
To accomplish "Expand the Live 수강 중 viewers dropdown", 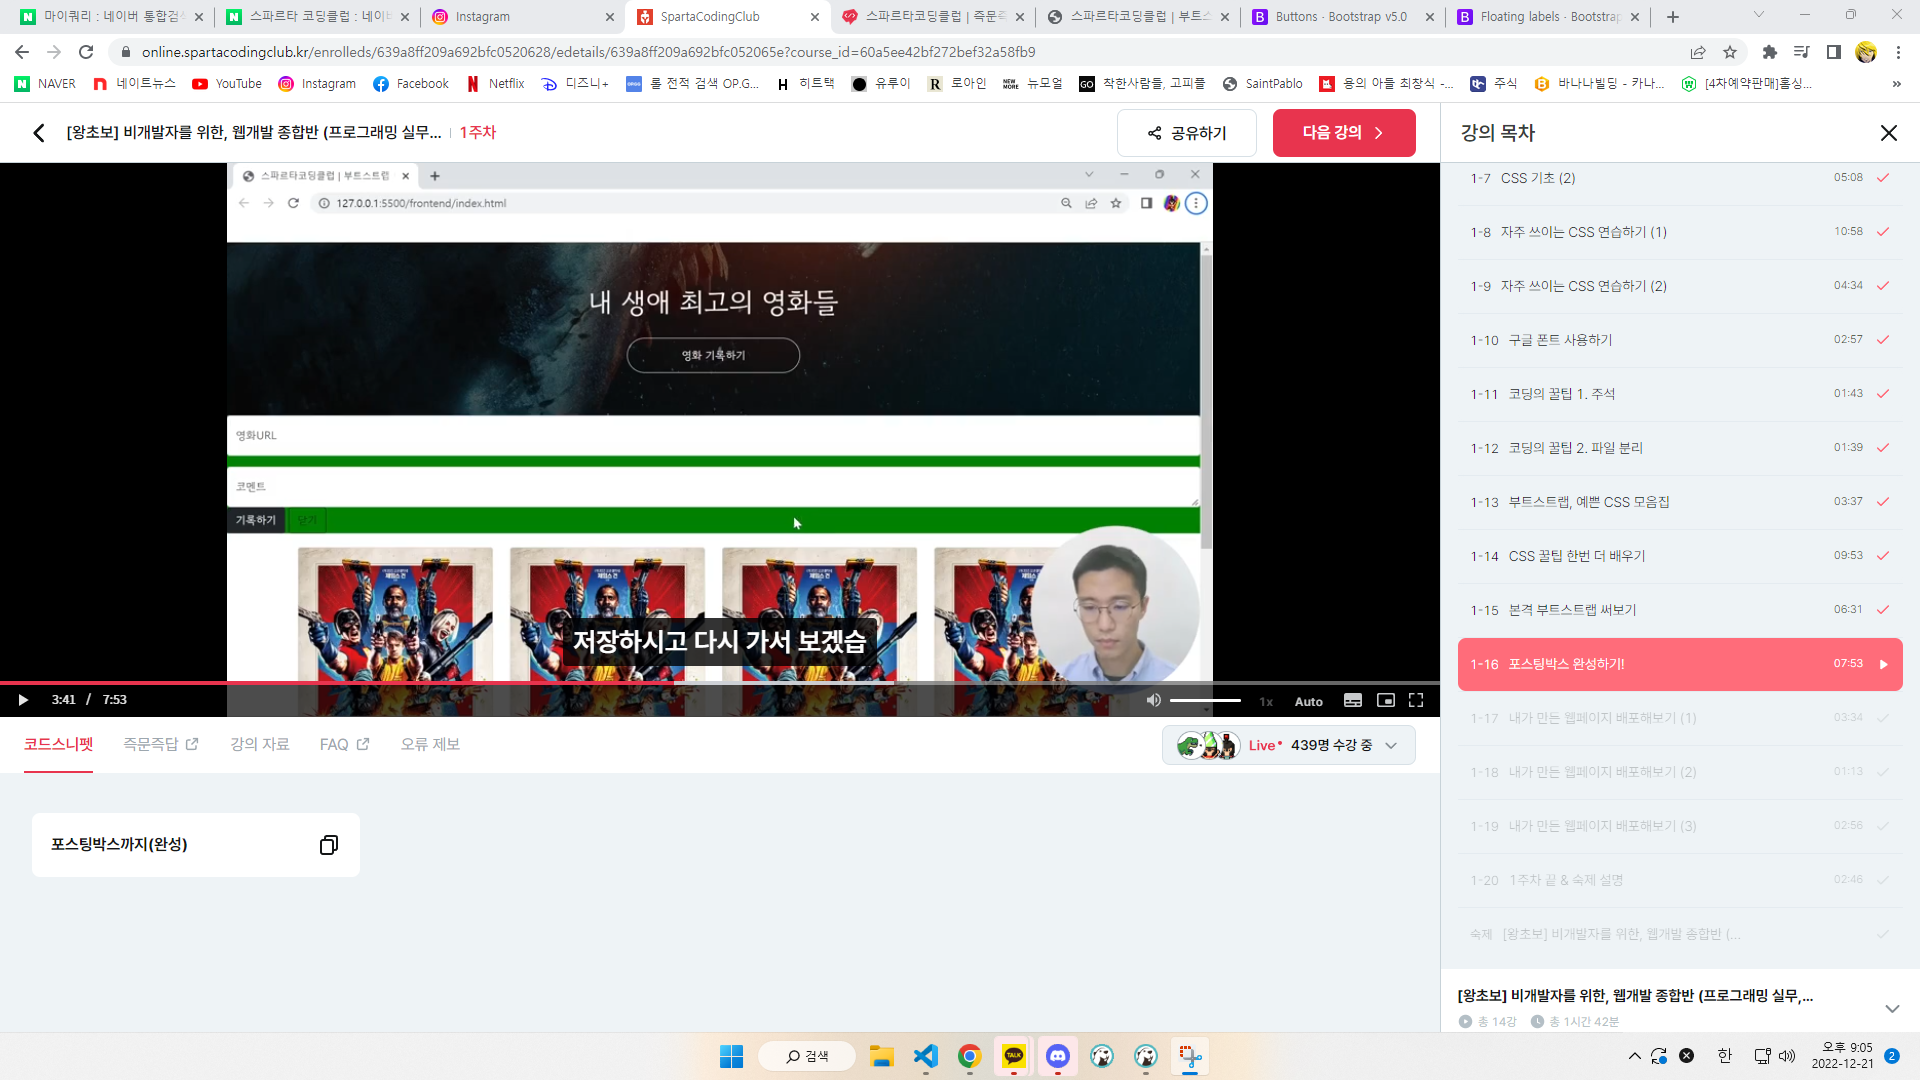I will point(1288,745).
